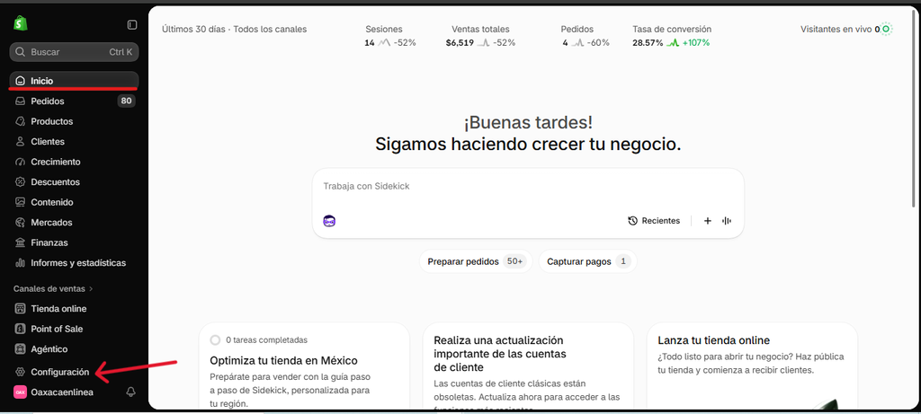Click the 80 badge beside Pedidos
The width and height of the screenshot is (921, 414).
click(126, 101)
